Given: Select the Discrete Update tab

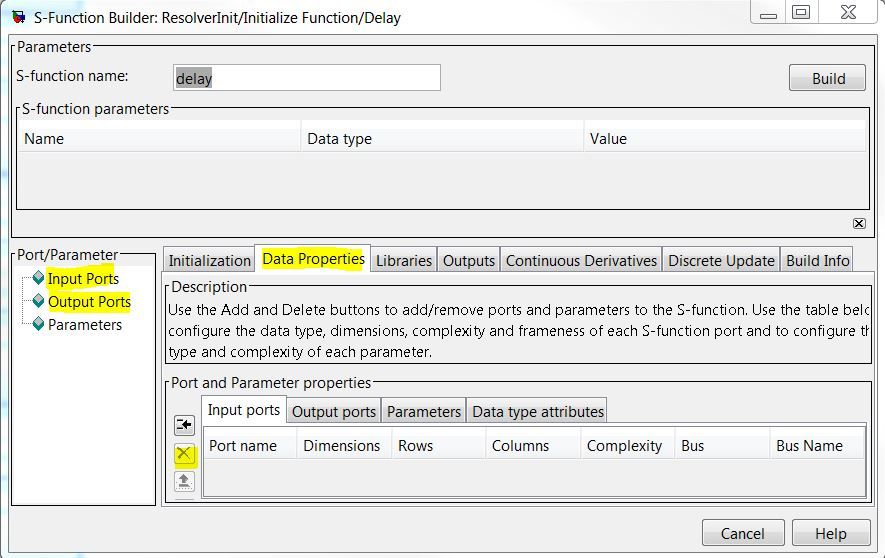Looking at the screenshot, I should (721, 260).
